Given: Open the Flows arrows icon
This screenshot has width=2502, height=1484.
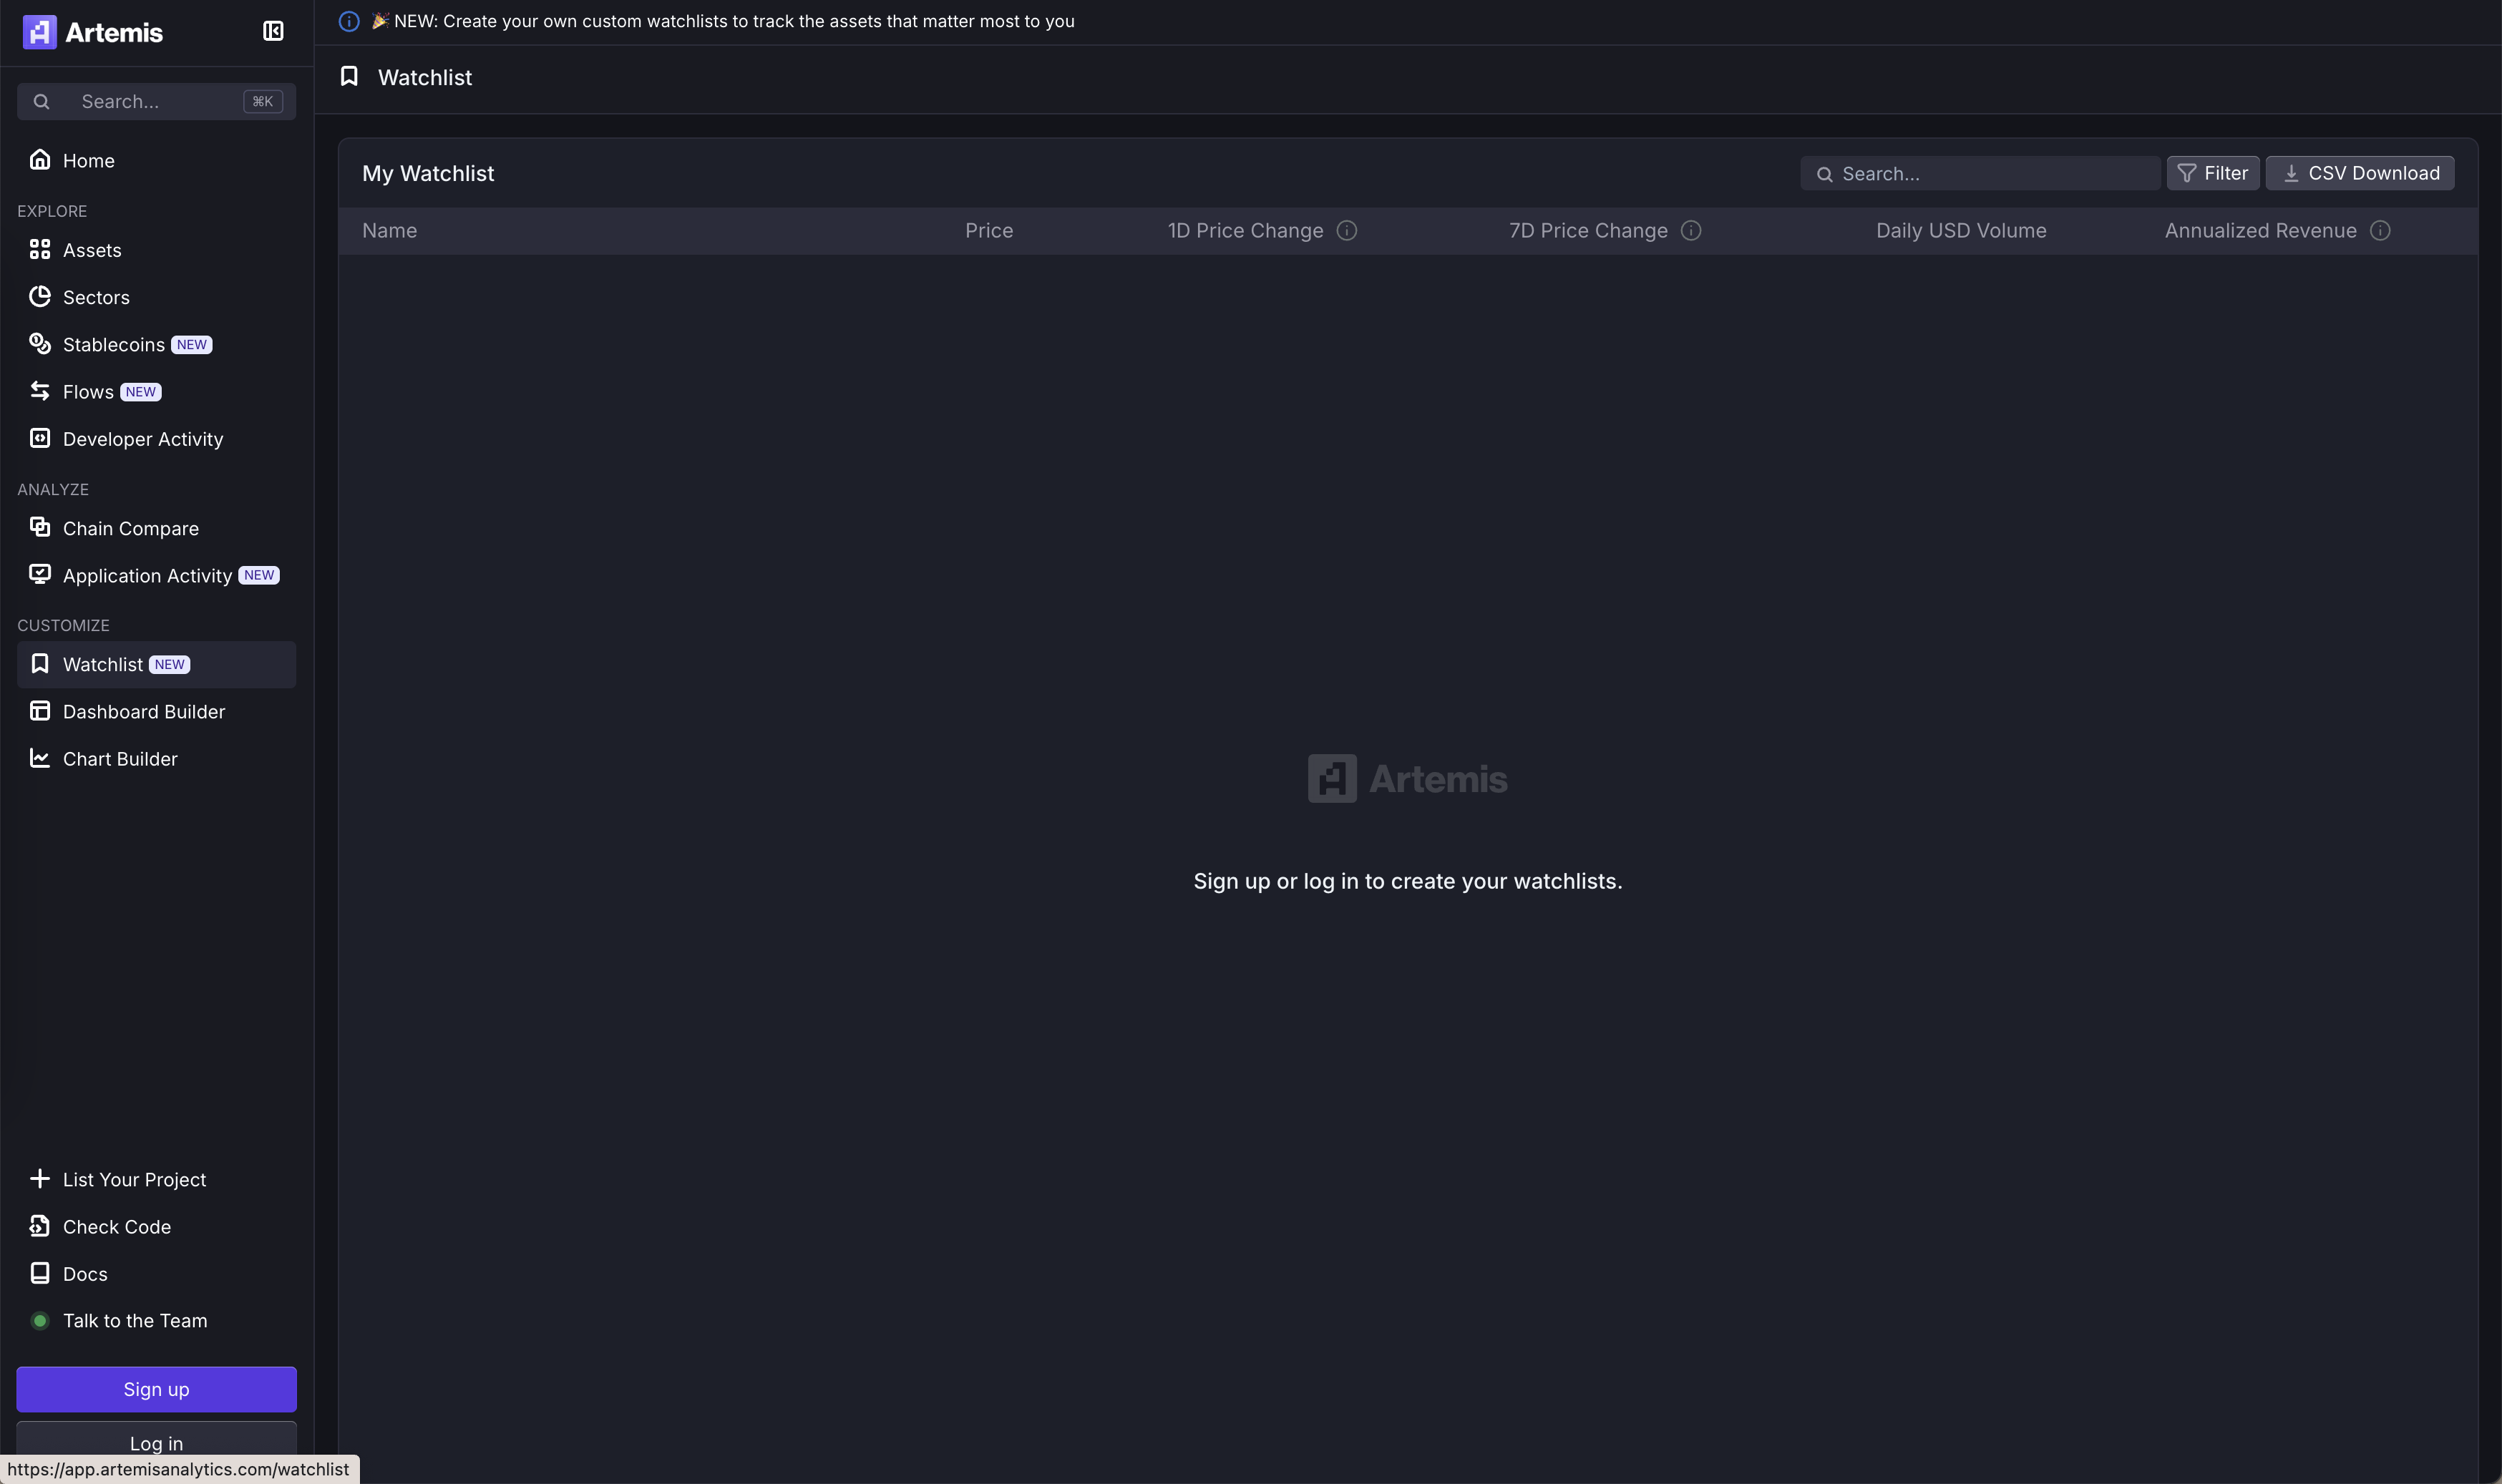Looking at the screenshot, I should coord(40,391).
